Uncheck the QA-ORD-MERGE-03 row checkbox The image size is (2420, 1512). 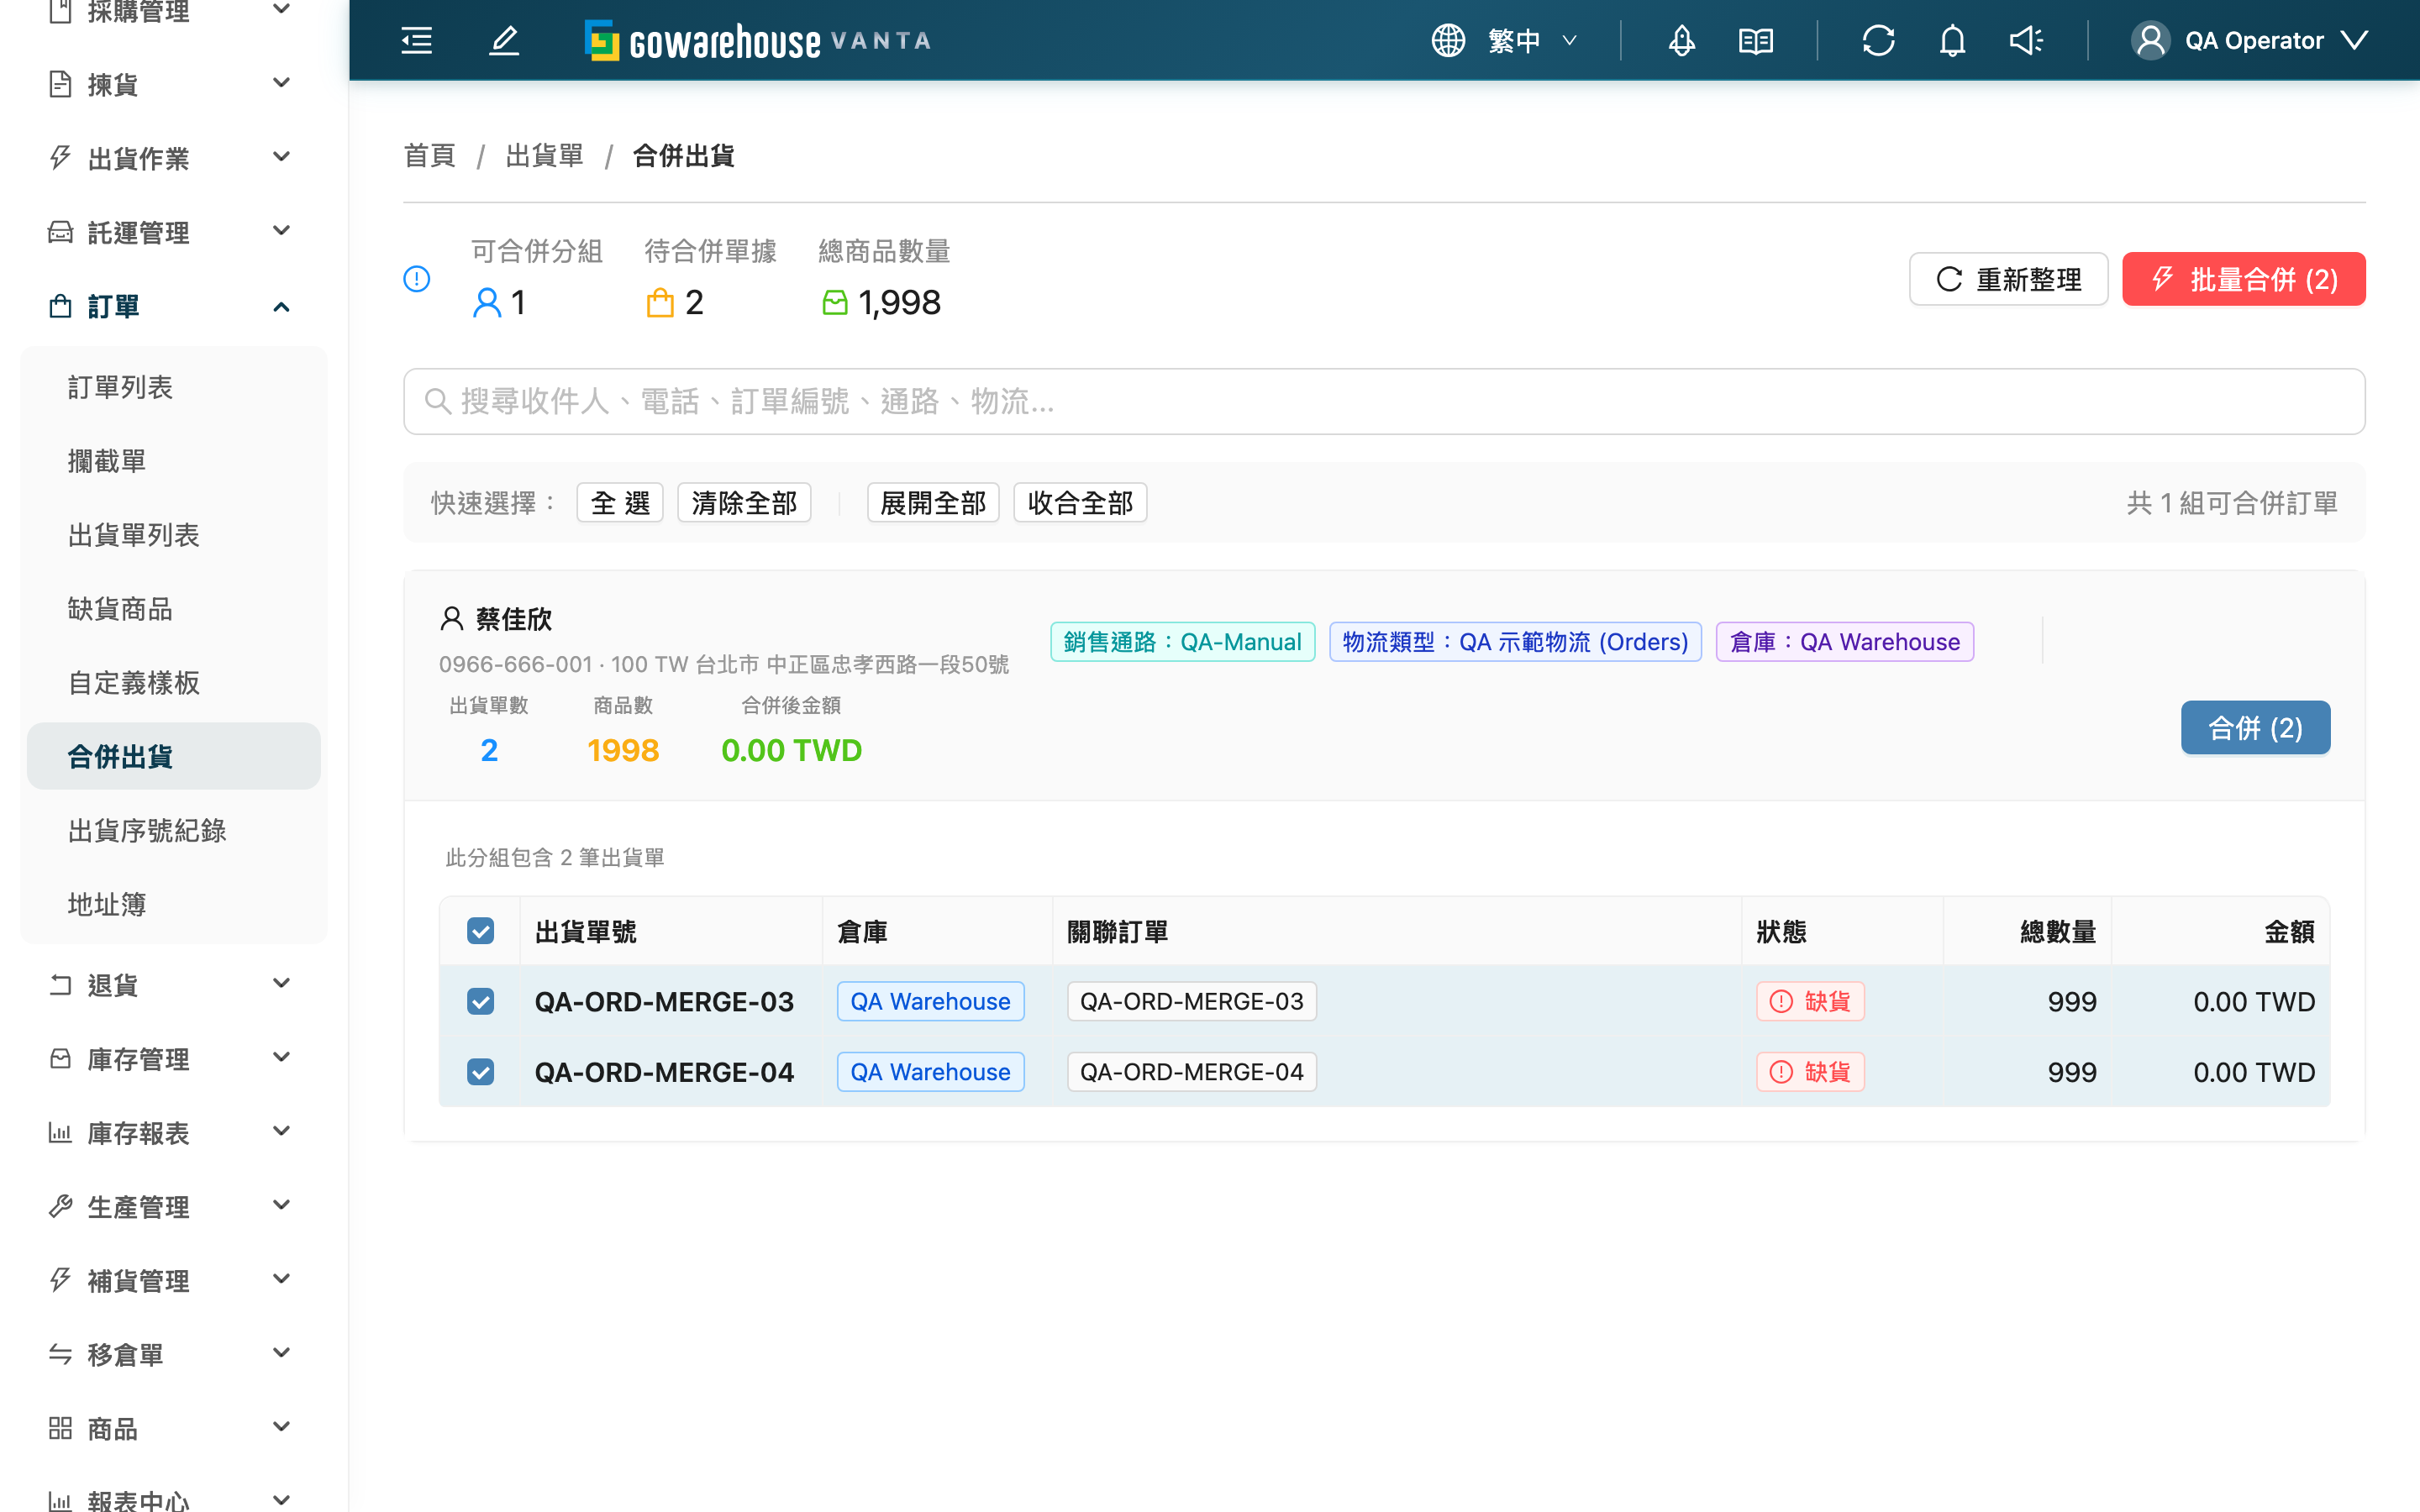pyautogui.click(x=480, y=1001)
